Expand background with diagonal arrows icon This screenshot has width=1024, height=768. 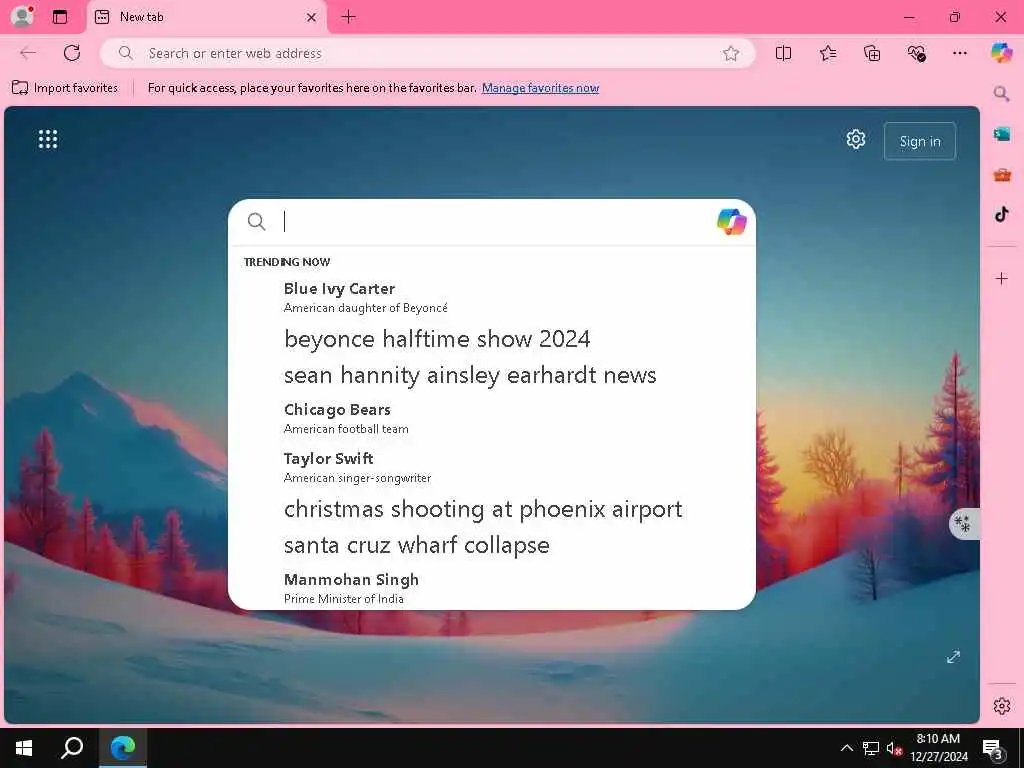coord(953,657)
